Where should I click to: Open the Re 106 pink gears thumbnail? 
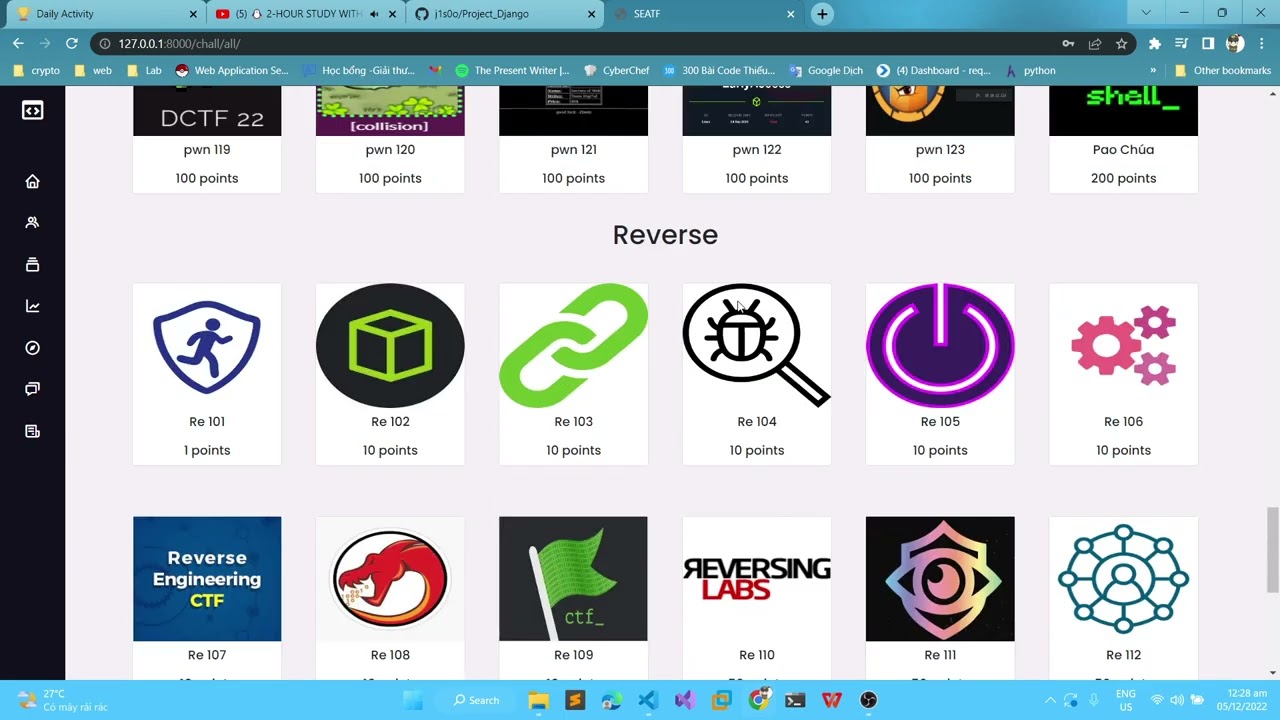pos(1123,346)
